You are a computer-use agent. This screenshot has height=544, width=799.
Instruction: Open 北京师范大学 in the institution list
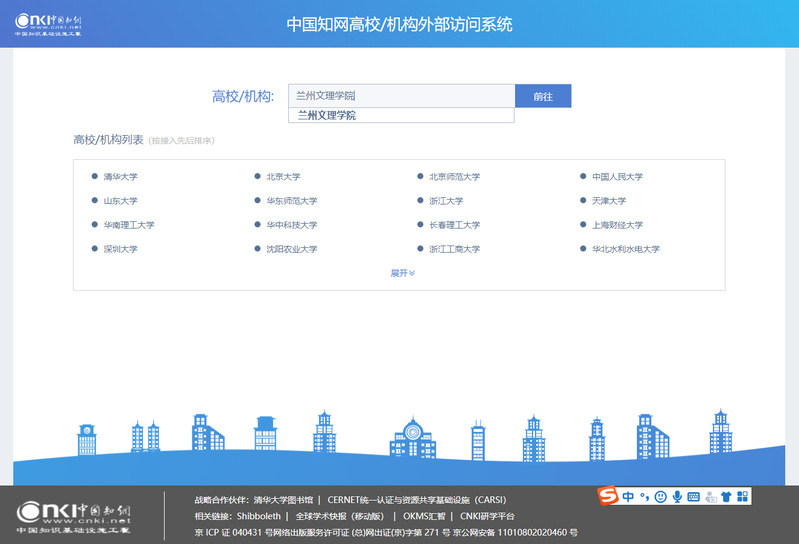pos(455,177)
